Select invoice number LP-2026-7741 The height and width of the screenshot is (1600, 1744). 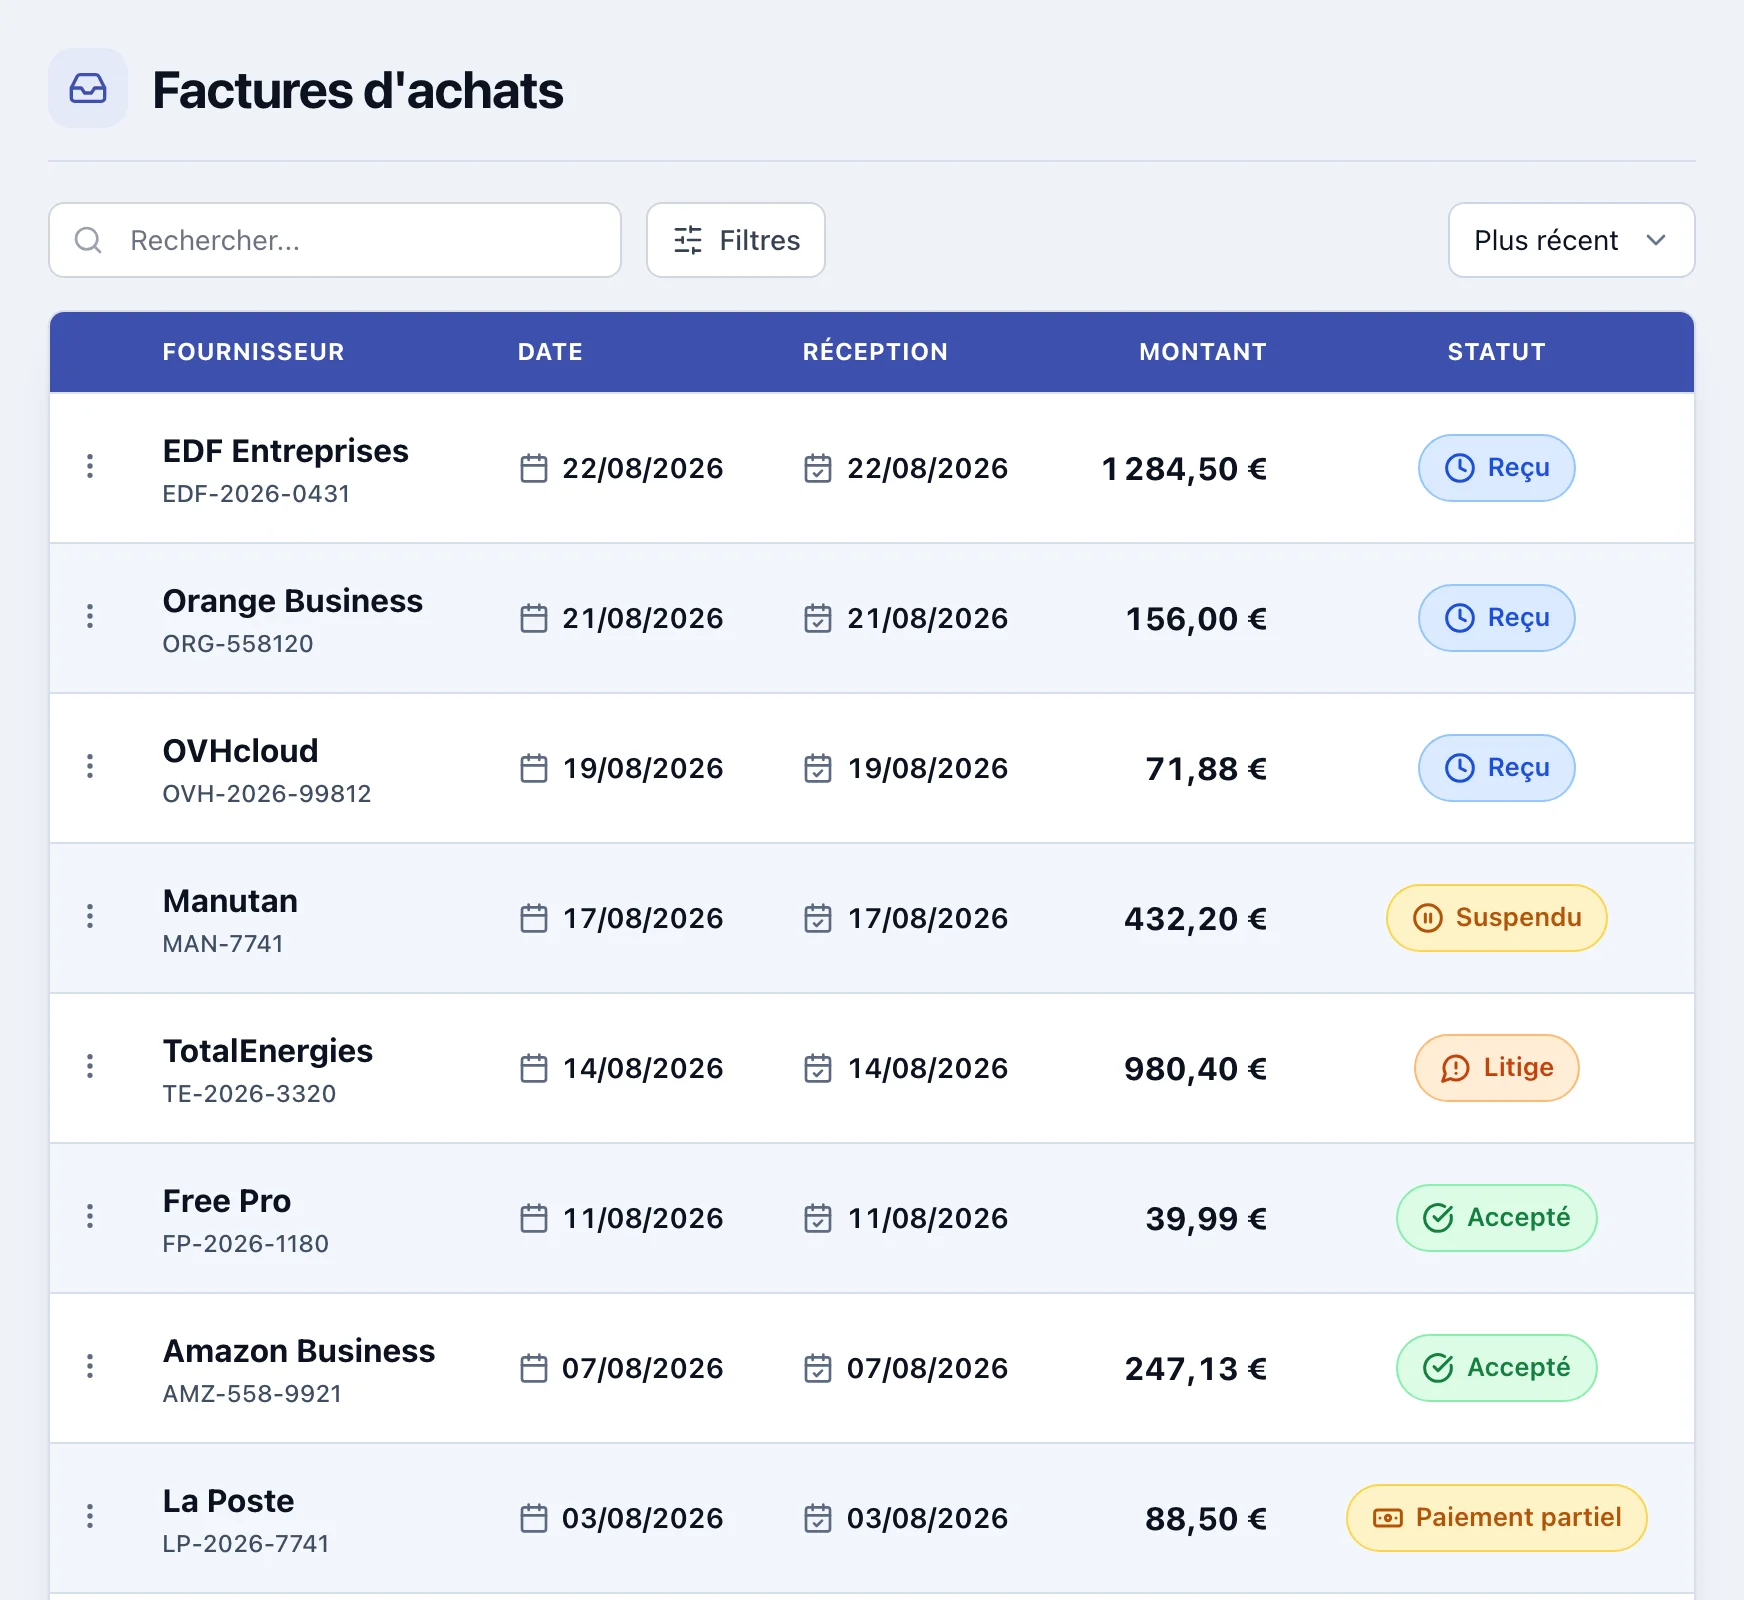[246, 1544]
